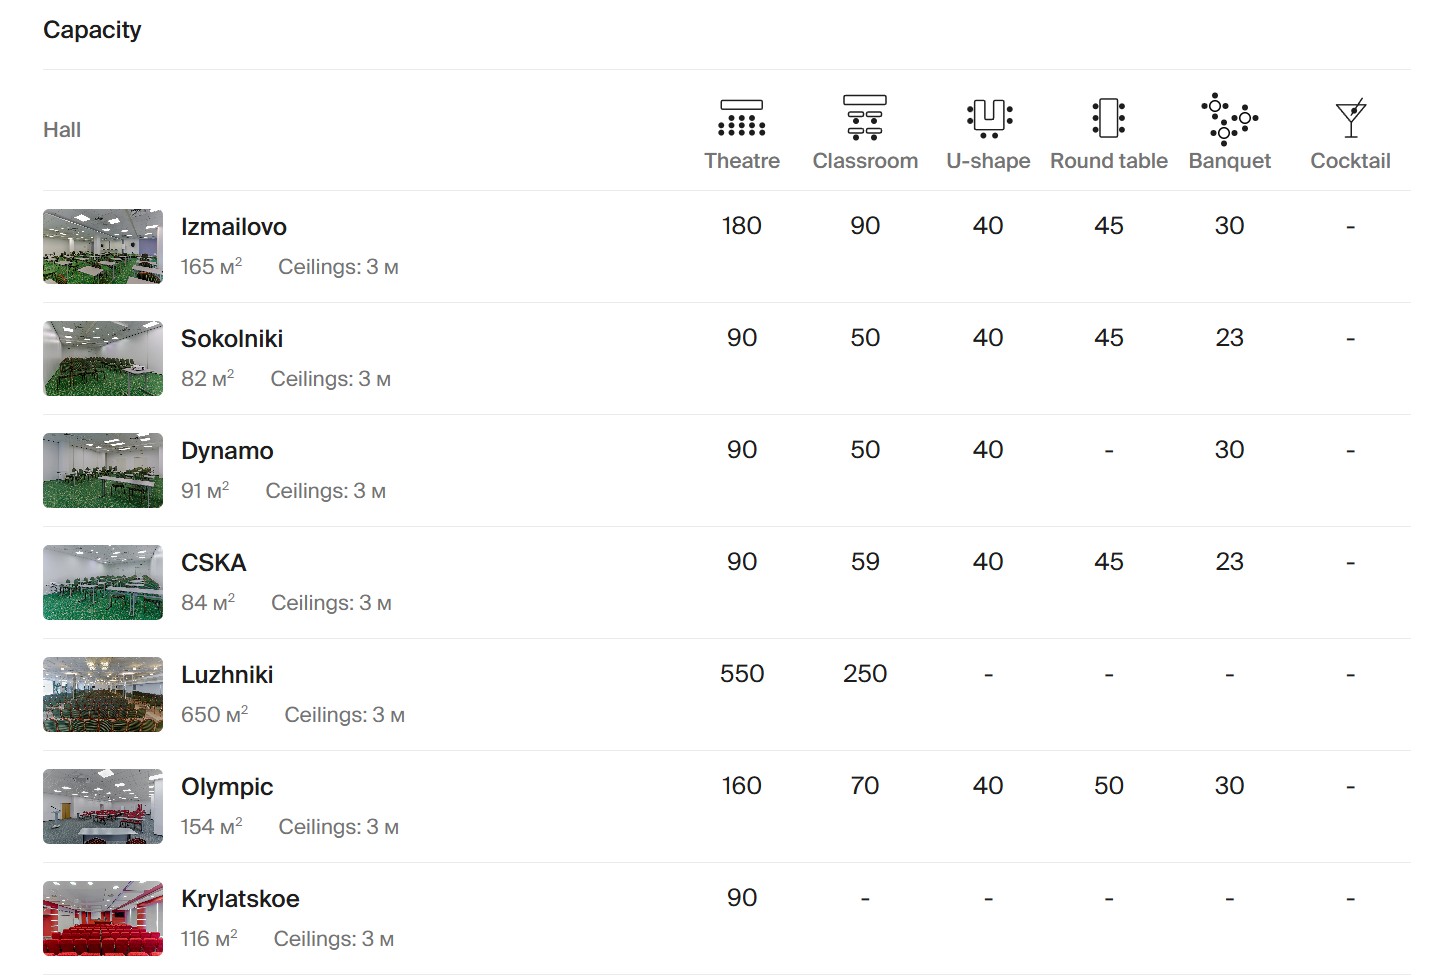1434x975 pixels.
Task: Open the Sokolniki hall photo thumbnail
Action: [x=103, y=358]
